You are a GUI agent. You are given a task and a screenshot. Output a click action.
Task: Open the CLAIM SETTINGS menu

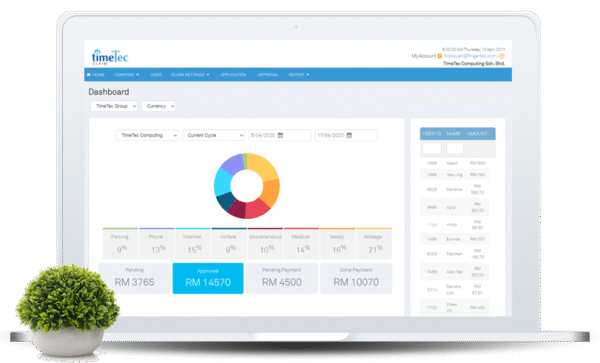190,75
